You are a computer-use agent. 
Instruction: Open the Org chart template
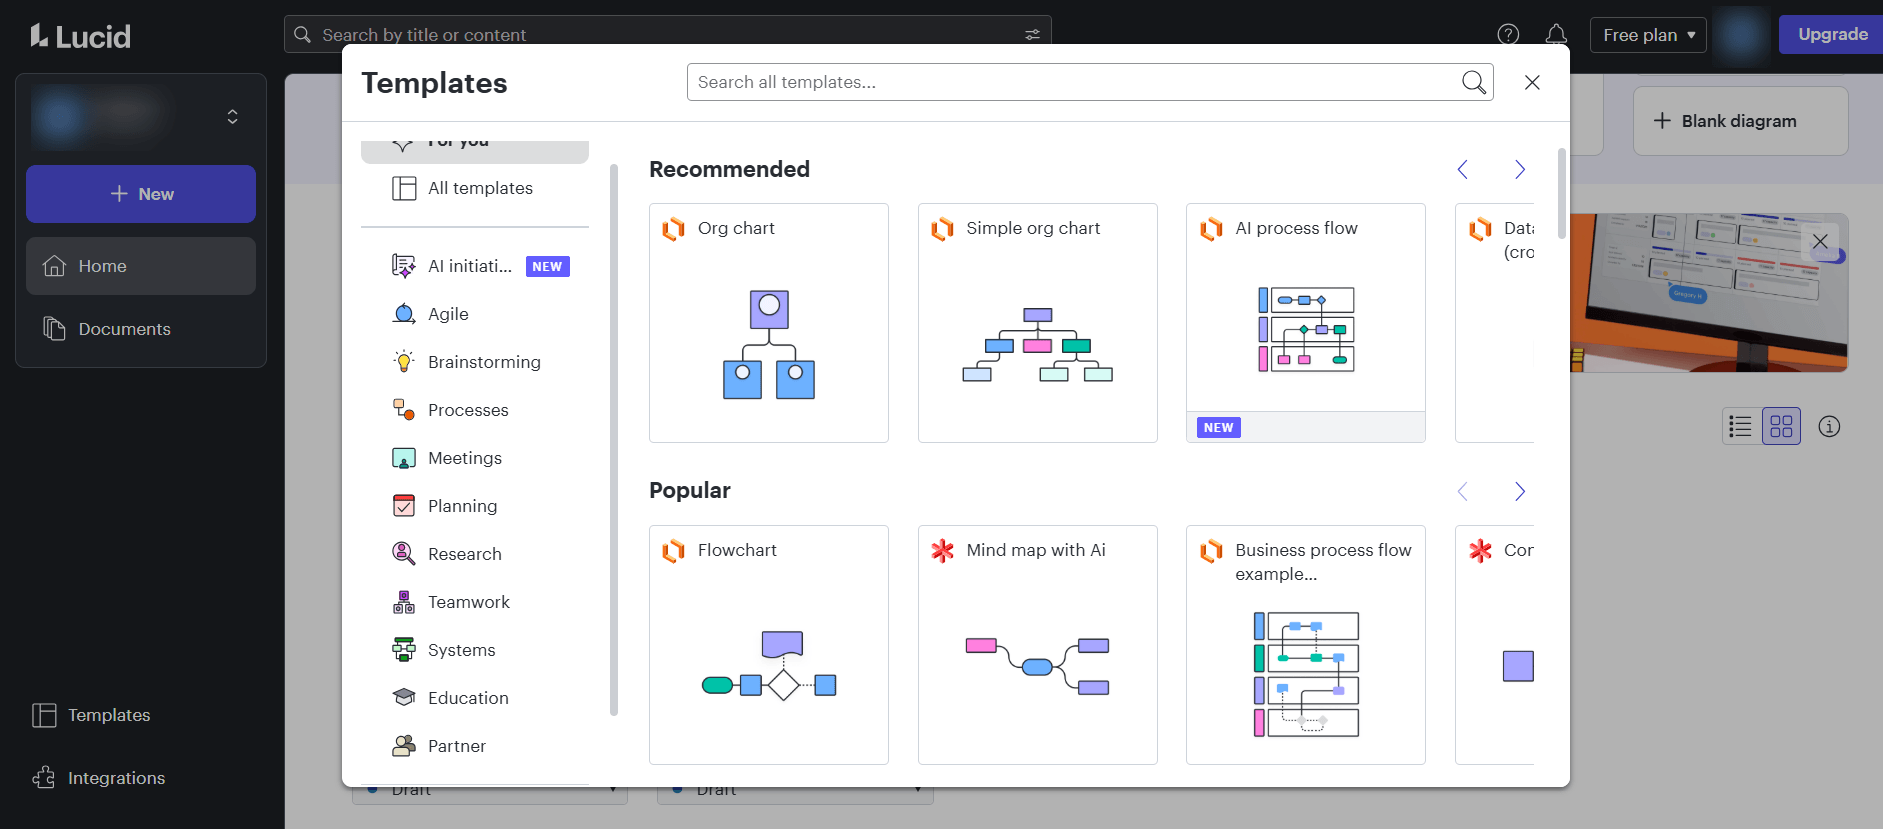click(769, 323)
